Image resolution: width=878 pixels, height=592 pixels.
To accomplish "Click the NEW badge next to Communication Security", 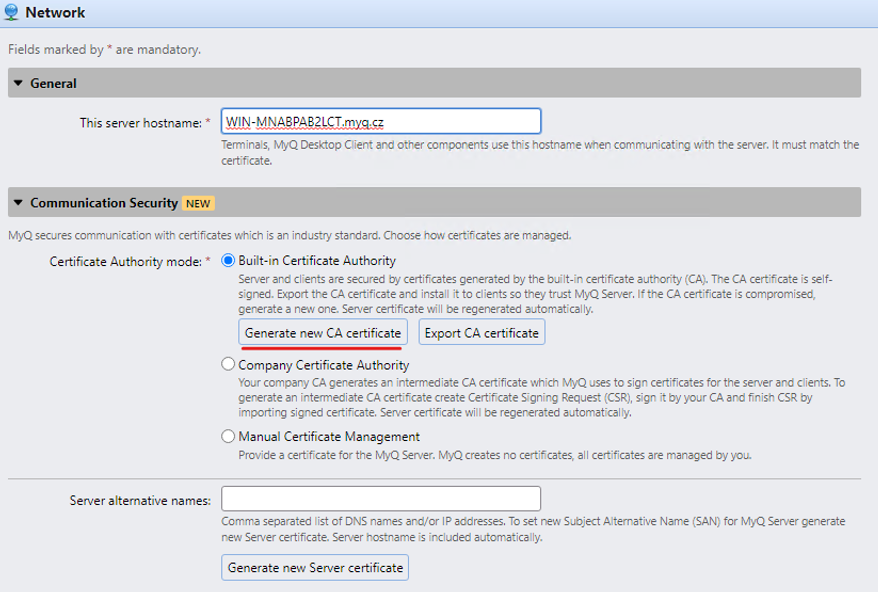I will point(196,202).
